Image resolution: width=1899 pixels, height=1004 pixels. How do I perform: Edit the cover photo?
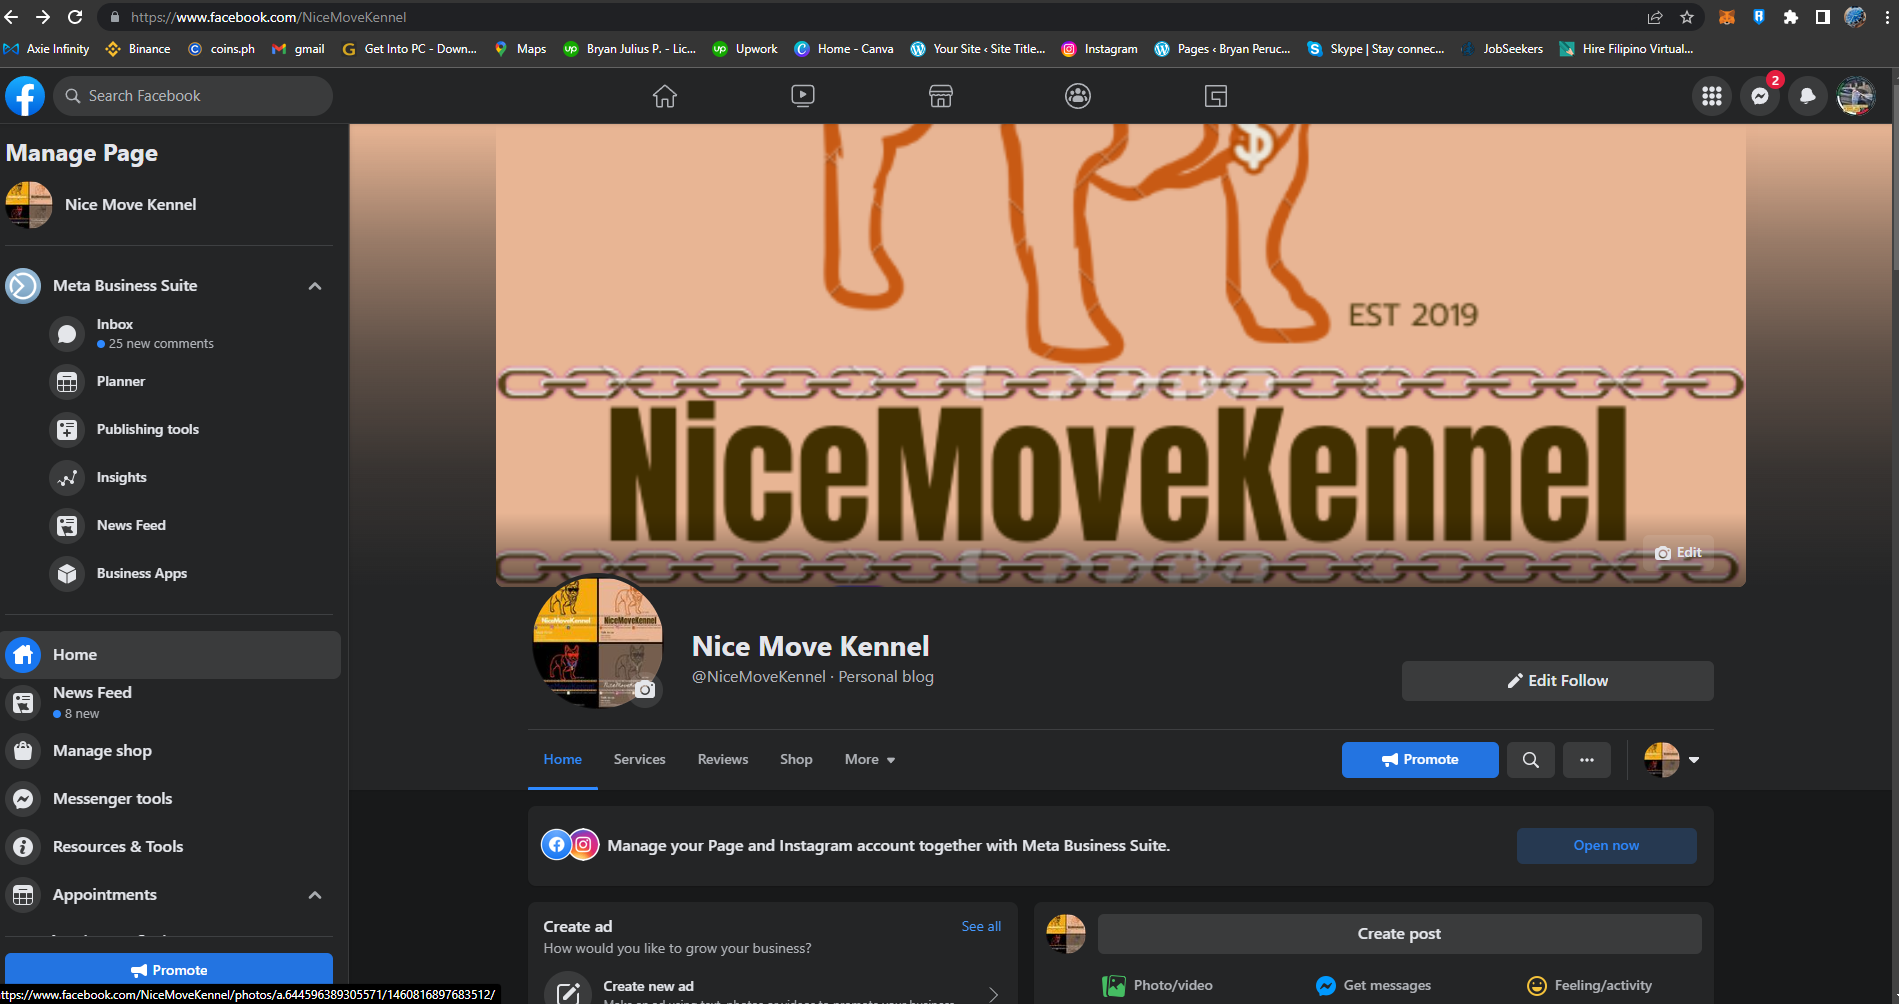[1678, 553]
